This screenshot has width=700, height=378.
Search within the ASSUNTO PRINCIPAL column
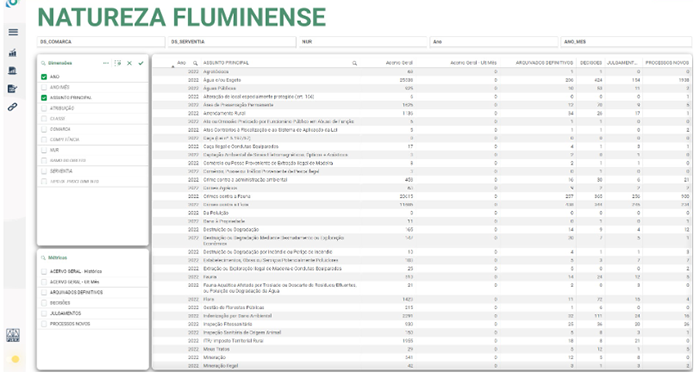click(x=354, y=63)
